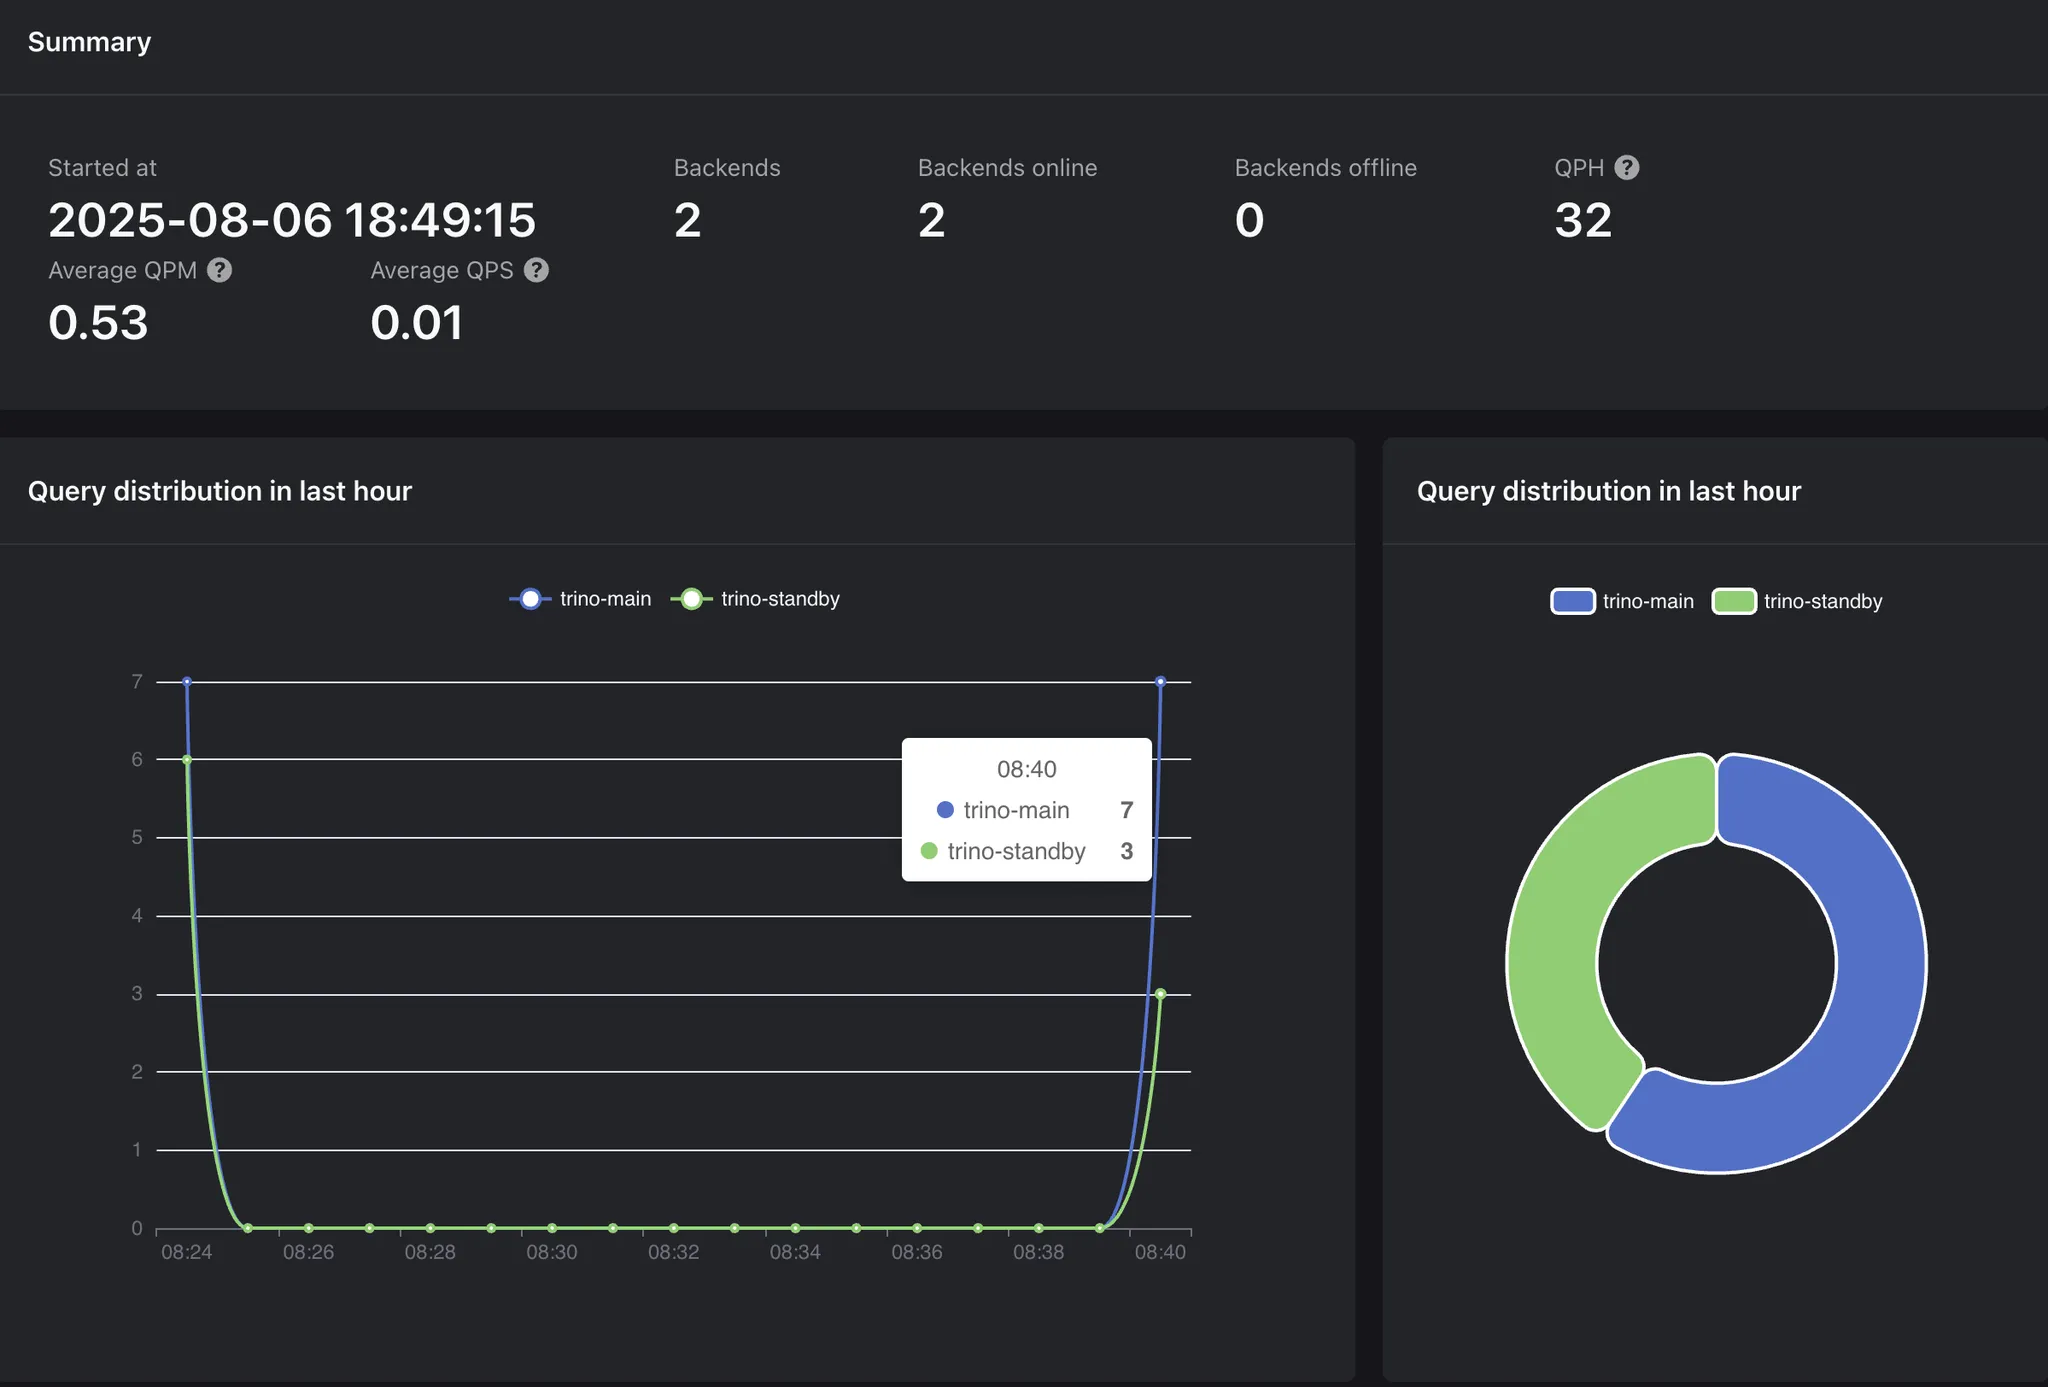Image resolution: width=2048 pixels, height=1387 pixels.
Task: Click the 08:28 x-axis label
Action: click(x=430, y=1252)
